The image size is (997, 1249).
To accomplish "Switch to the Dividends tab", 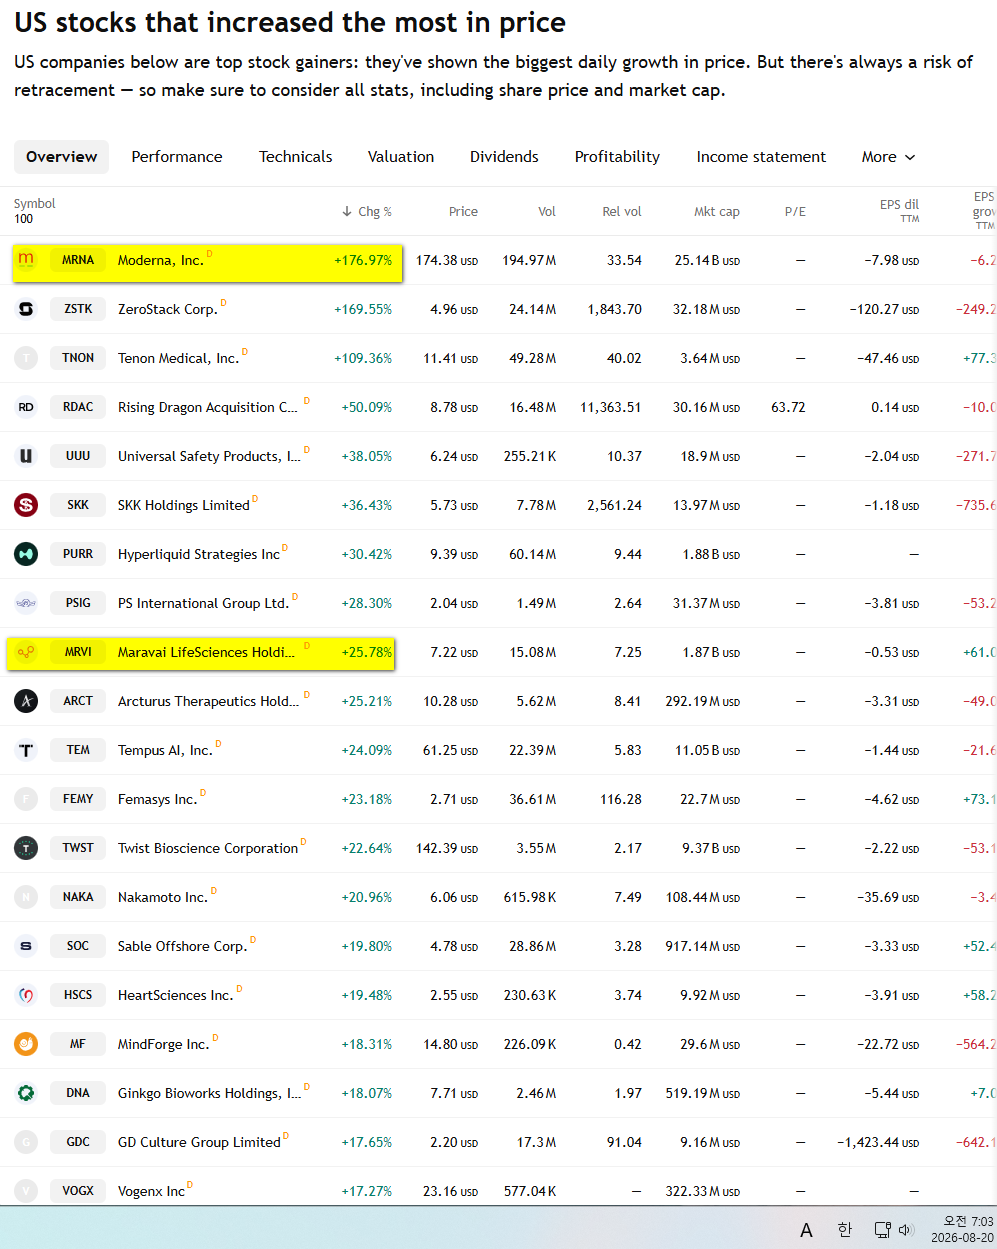I will [504, 157].
